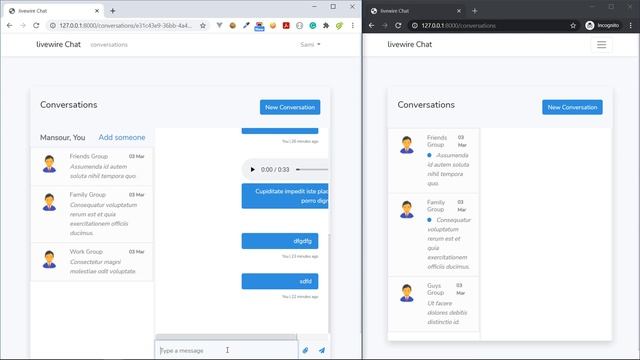Focus the Type a message input

(227, 350)
